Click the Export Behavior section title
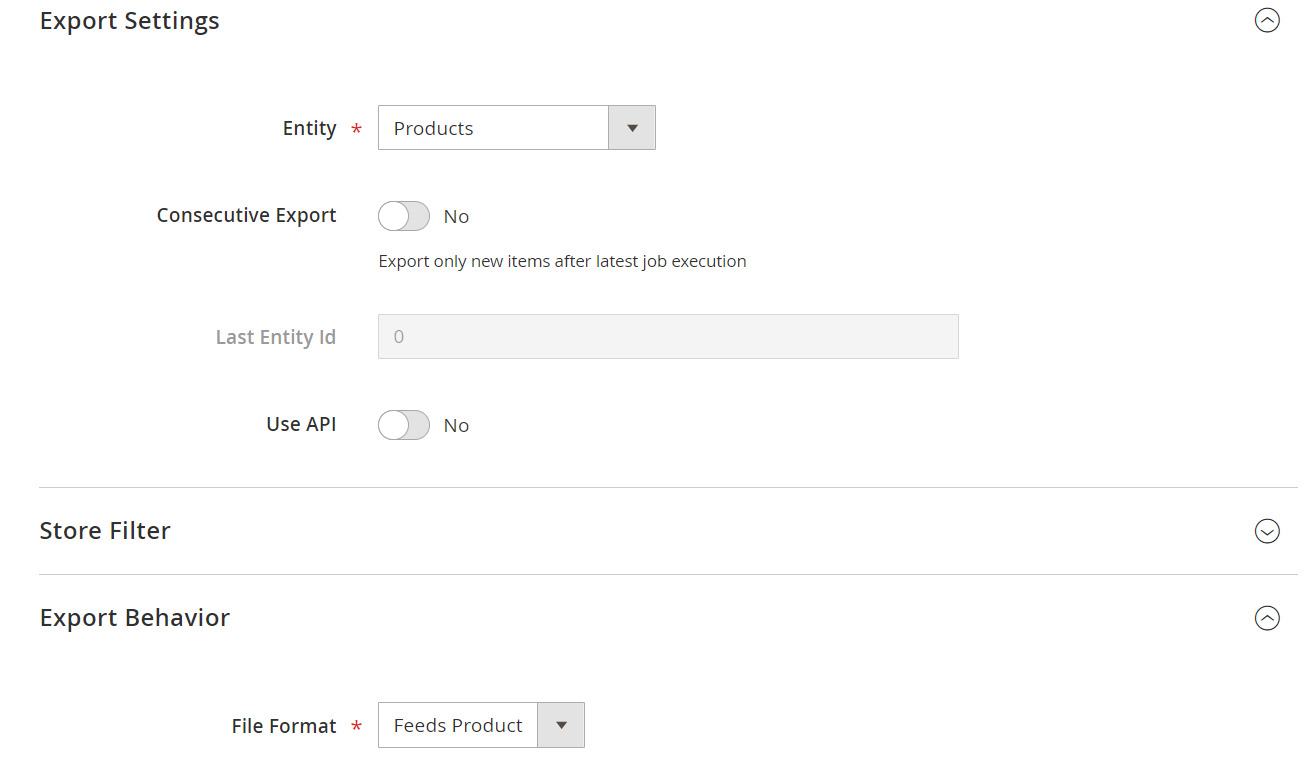The image size is (1310, 769). pos(135,618)
